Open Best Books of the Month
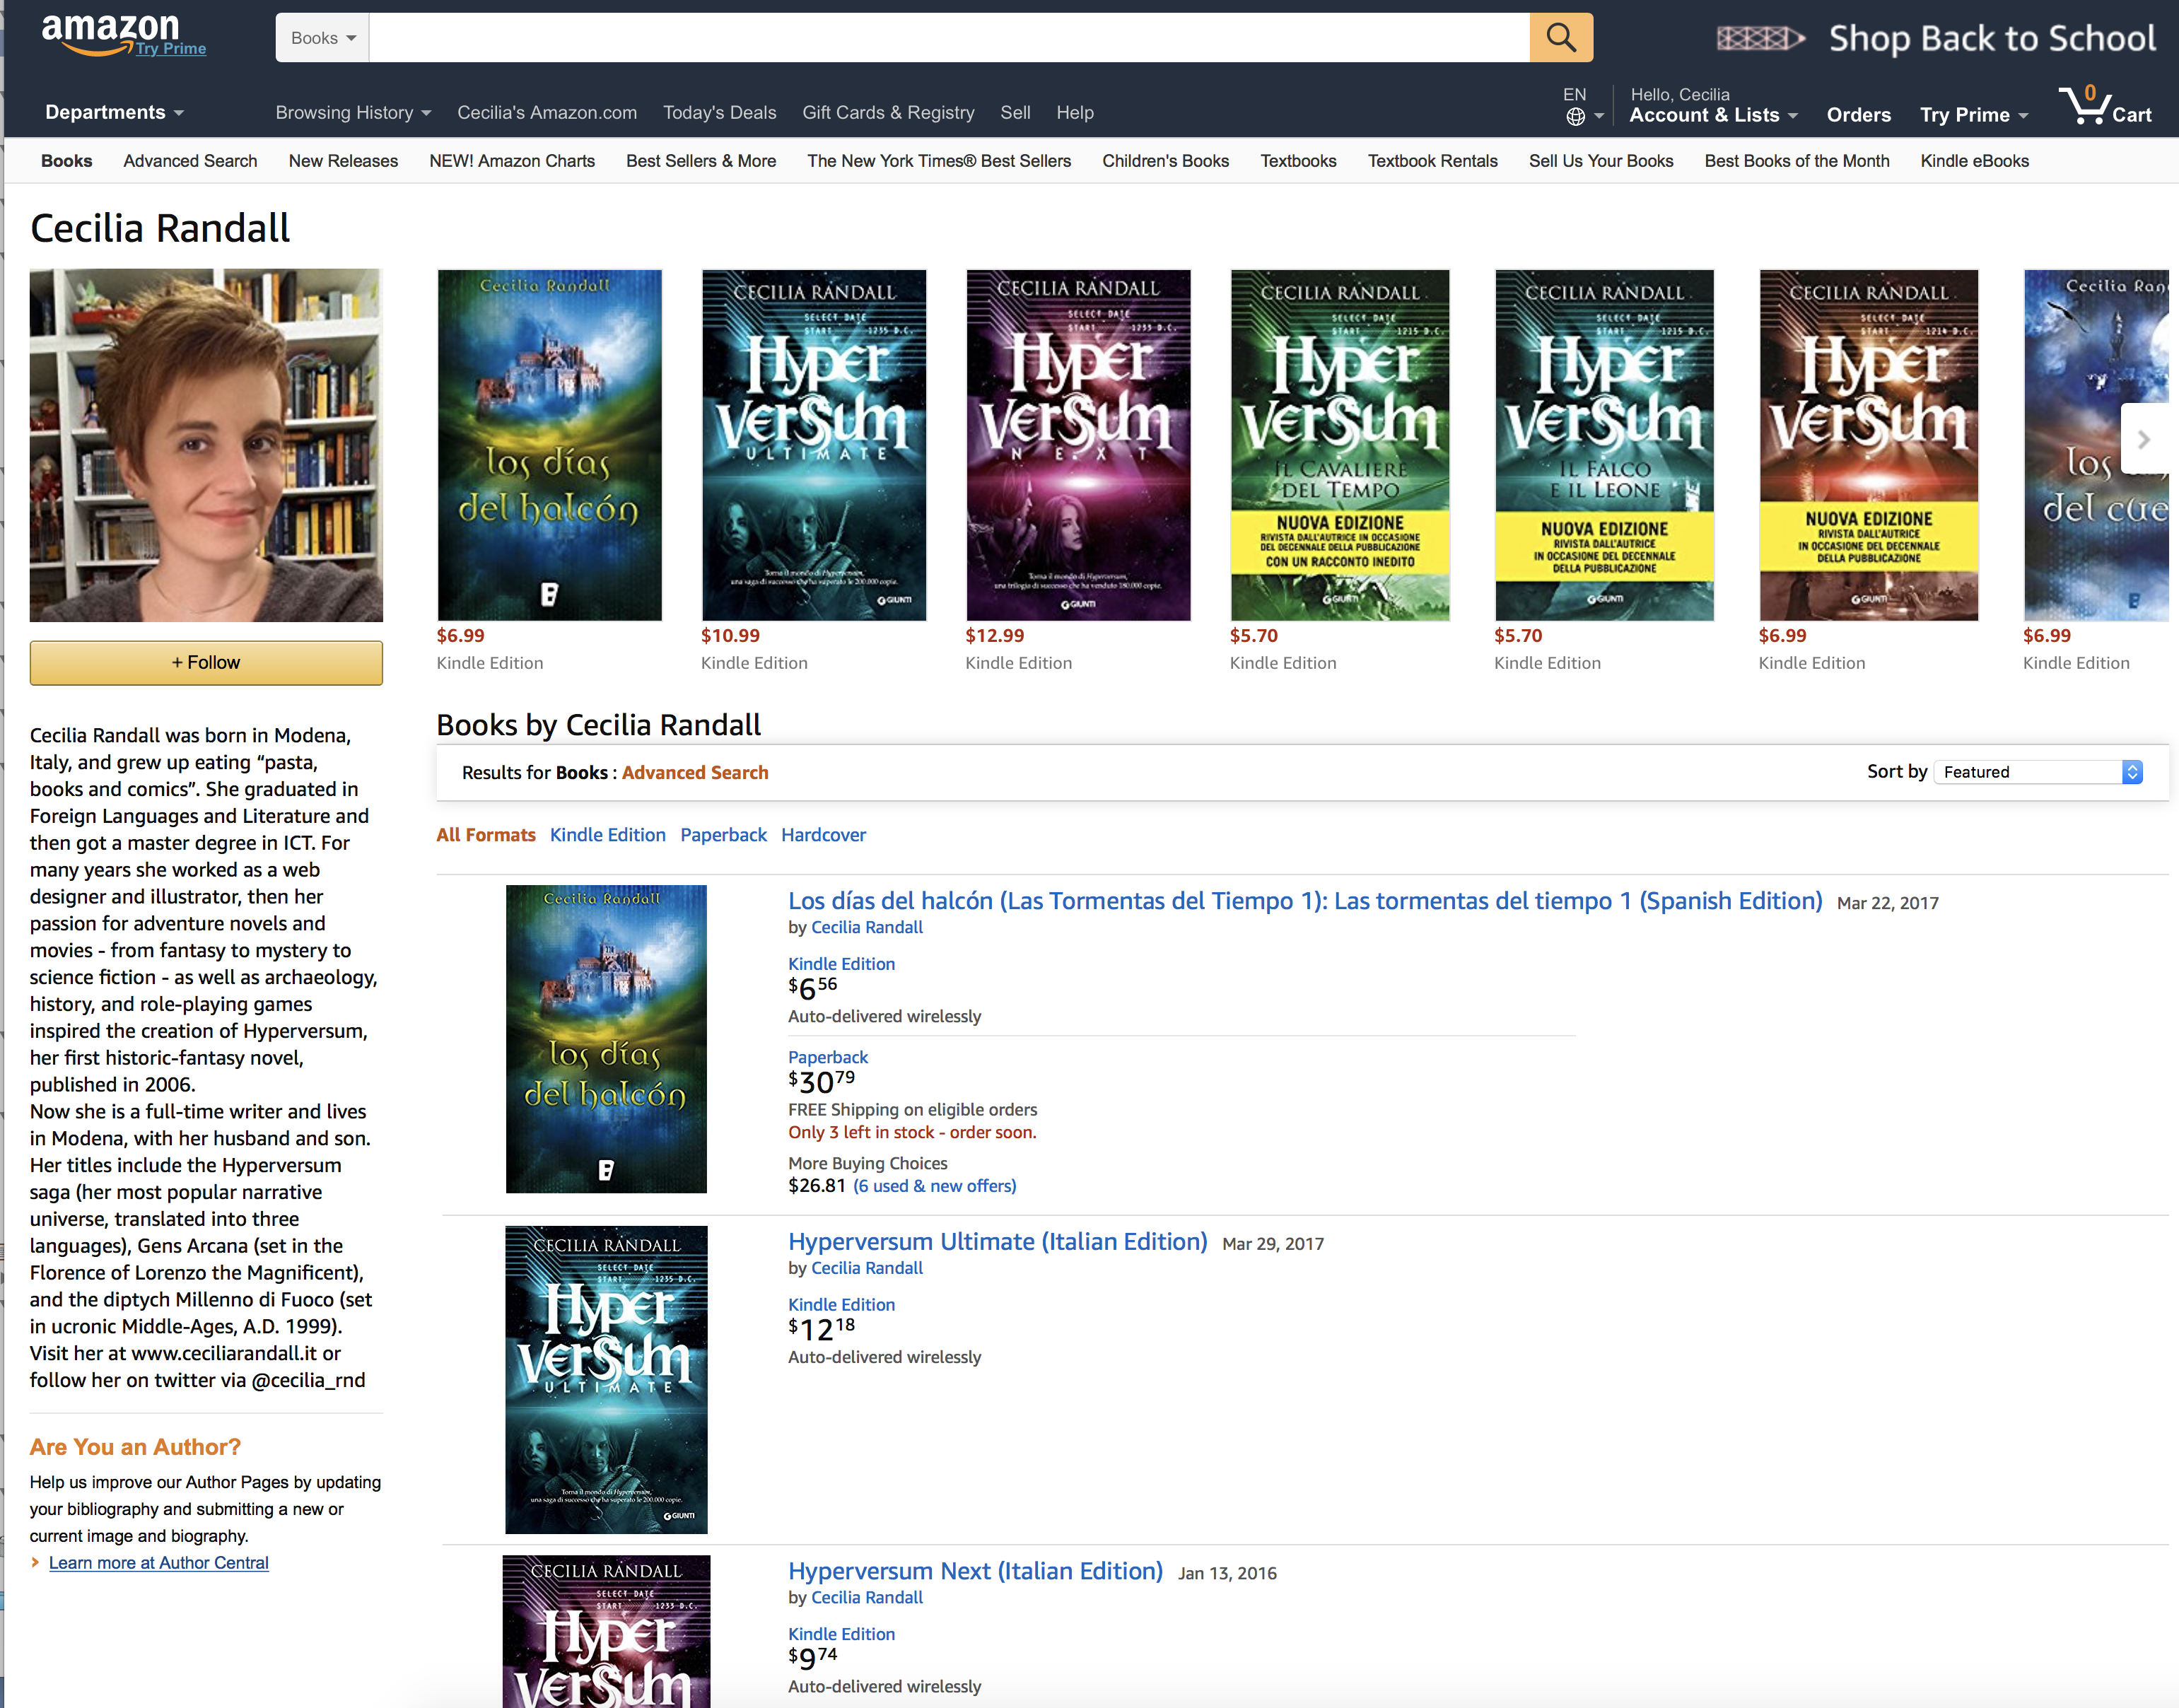Viewport: 2179px width, 1708px height. coord(1796,161)
